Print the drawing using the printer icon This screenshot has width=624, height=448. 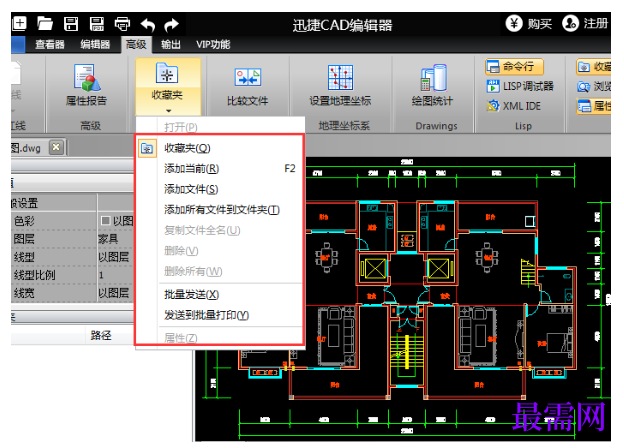(x=122, y=24)
